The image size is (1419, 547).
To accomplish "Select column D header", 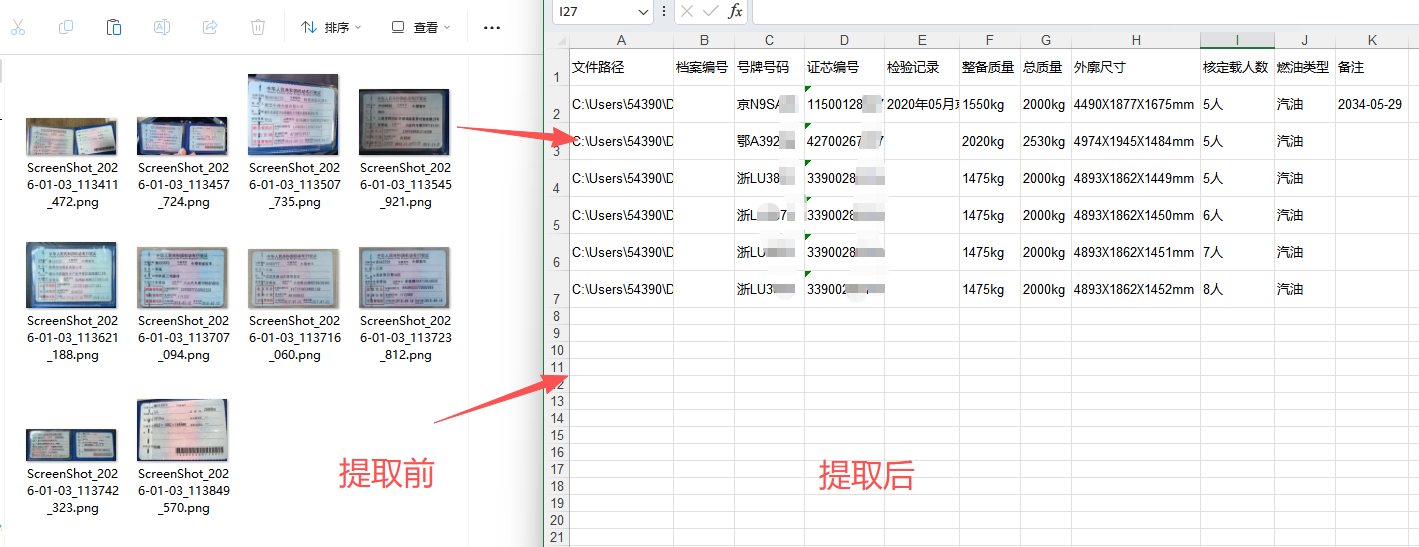I will coord(844,40).
